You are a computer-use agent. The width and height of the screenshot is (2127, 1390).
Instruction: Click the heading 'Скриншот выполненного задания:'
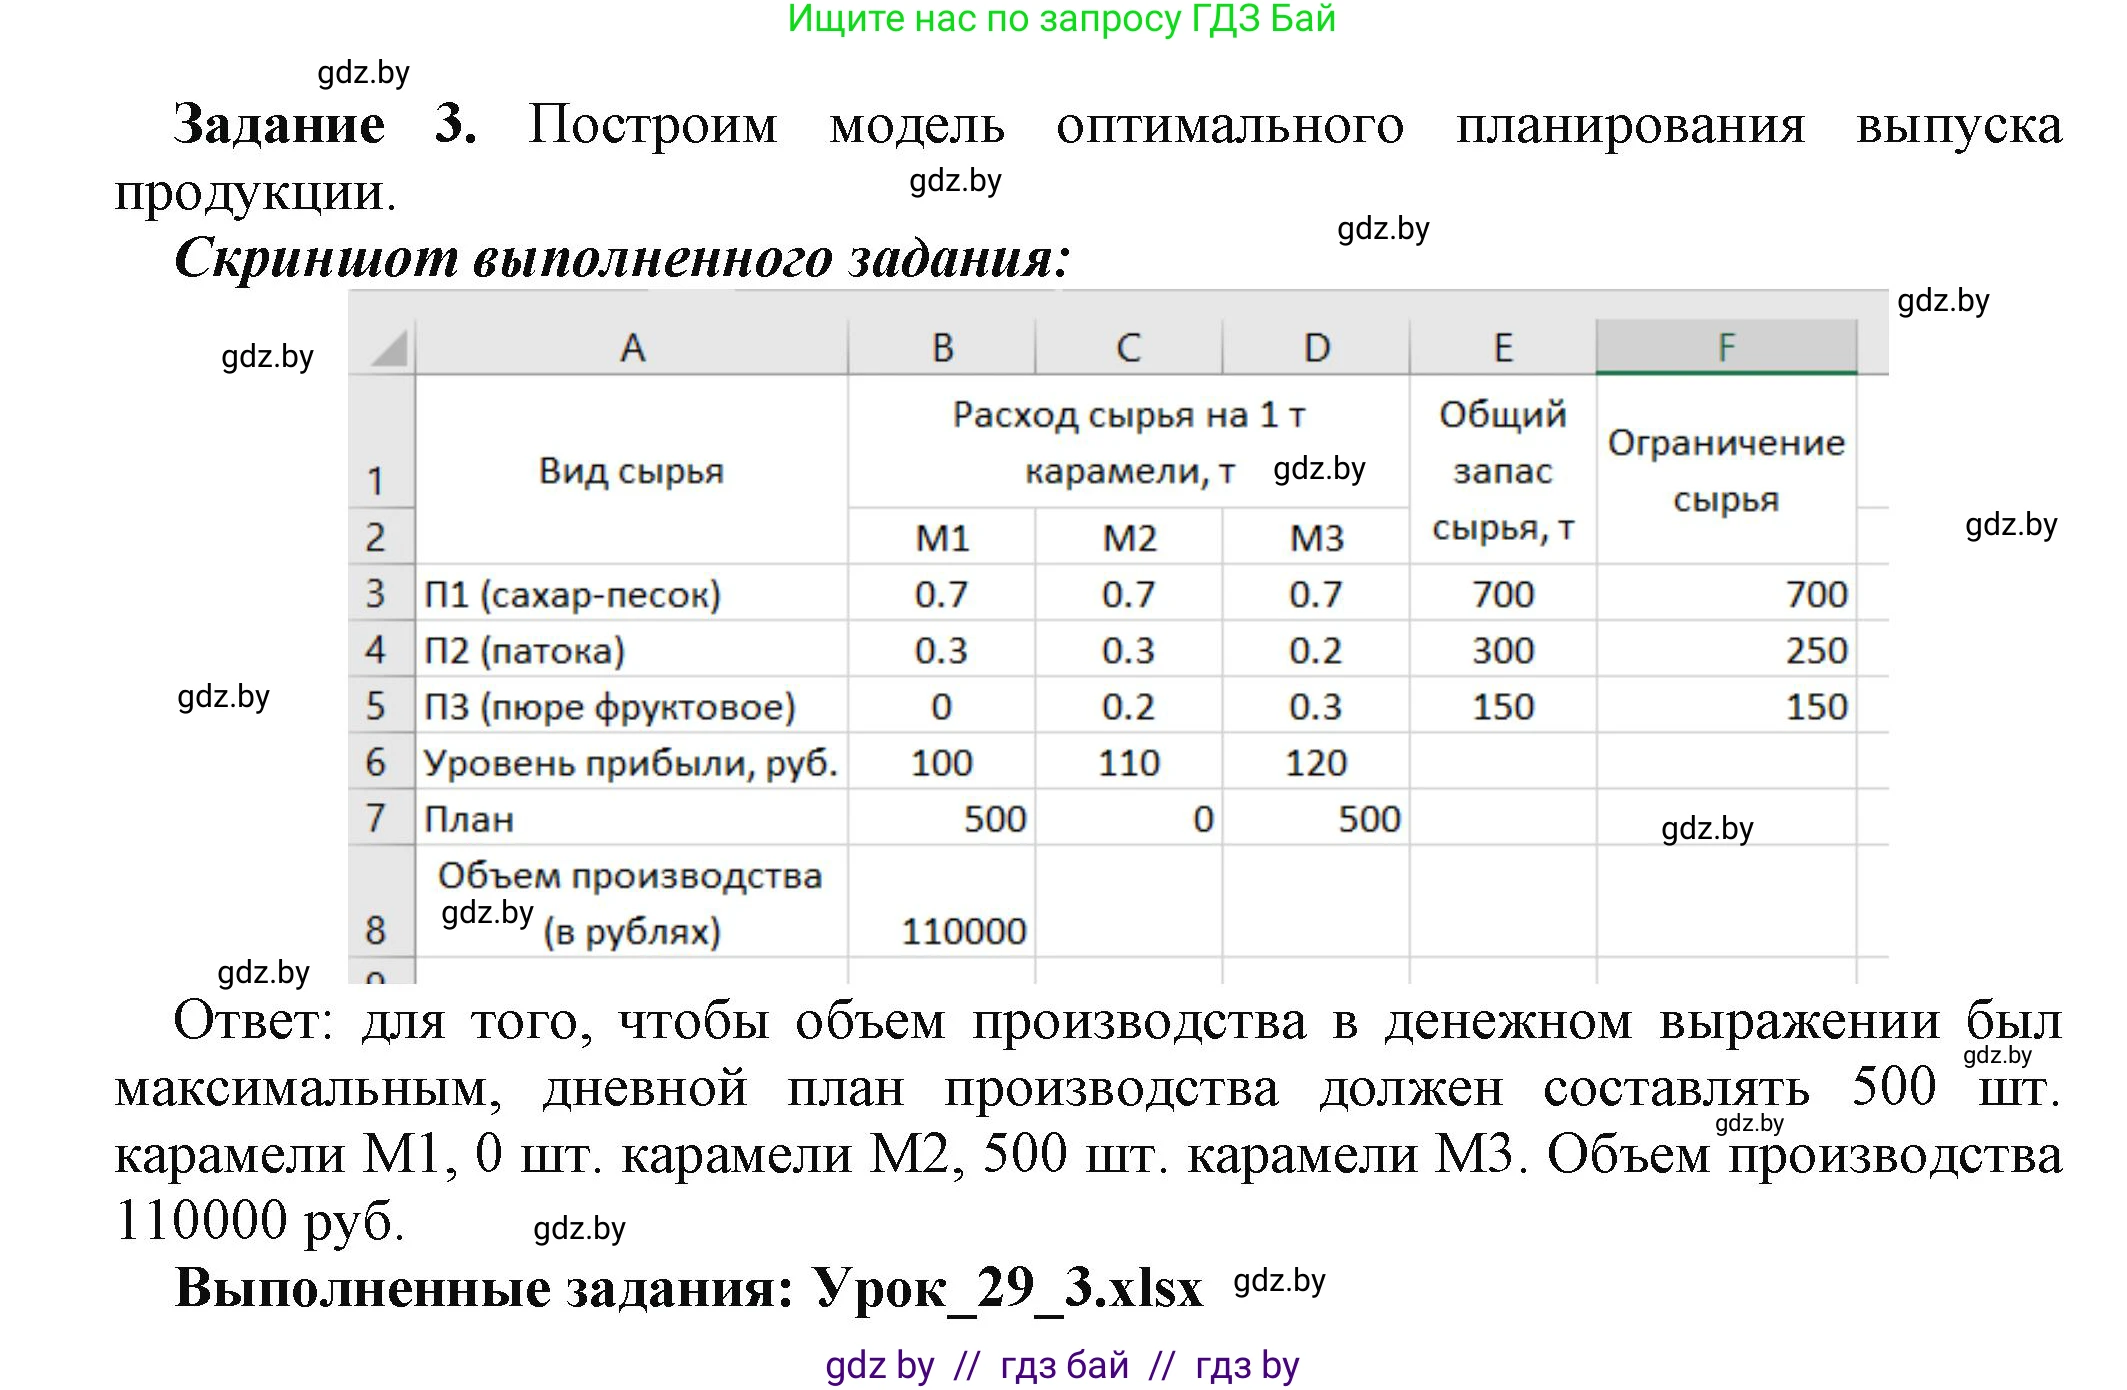click(x=622, y=257)
